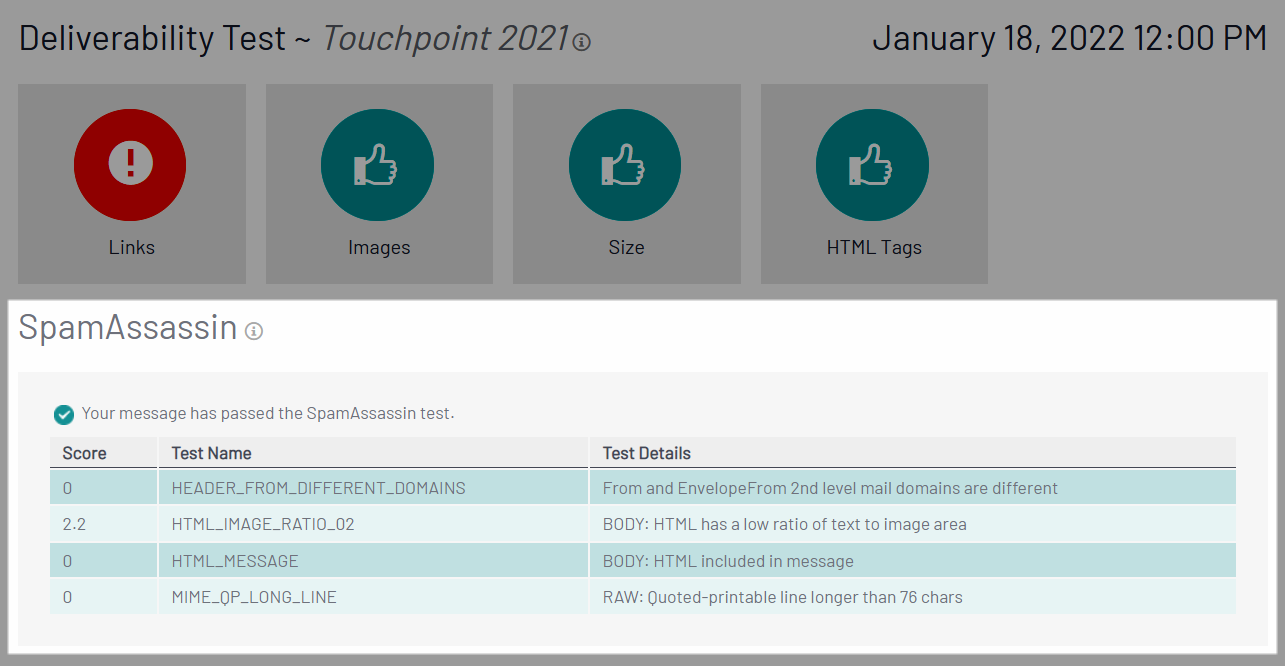Open the Images tile label
Viewport: 1285px width, 666px height.
(379, 247)
